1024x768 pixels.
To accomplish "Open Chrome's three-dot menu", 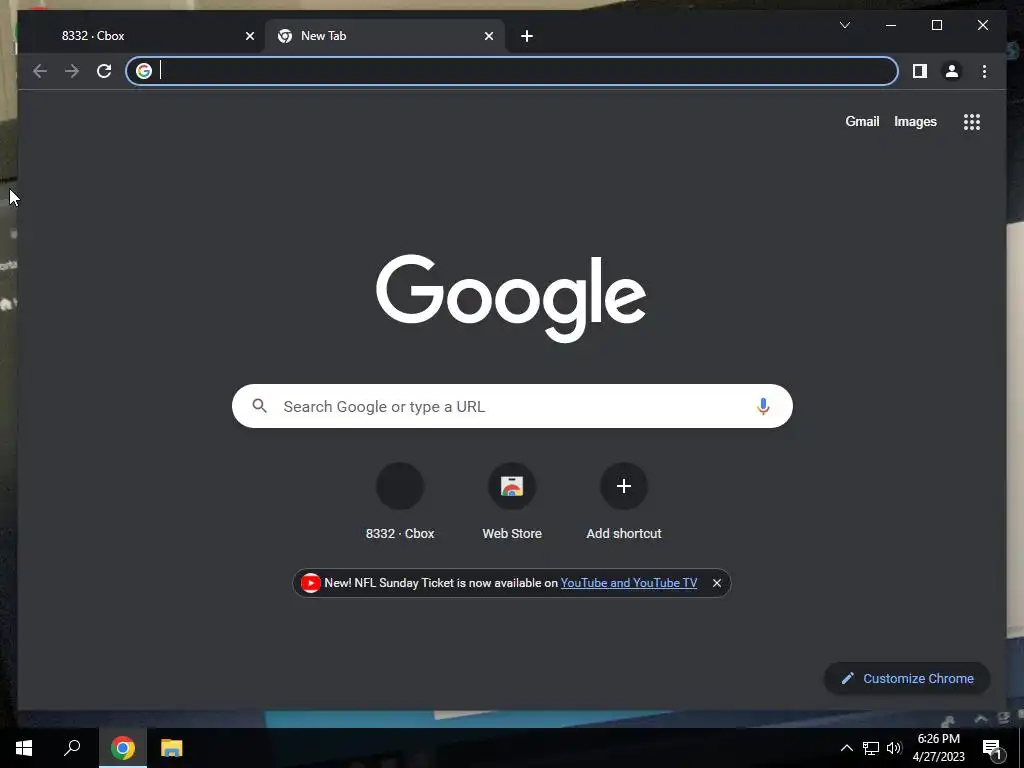I will pos(984,71).
